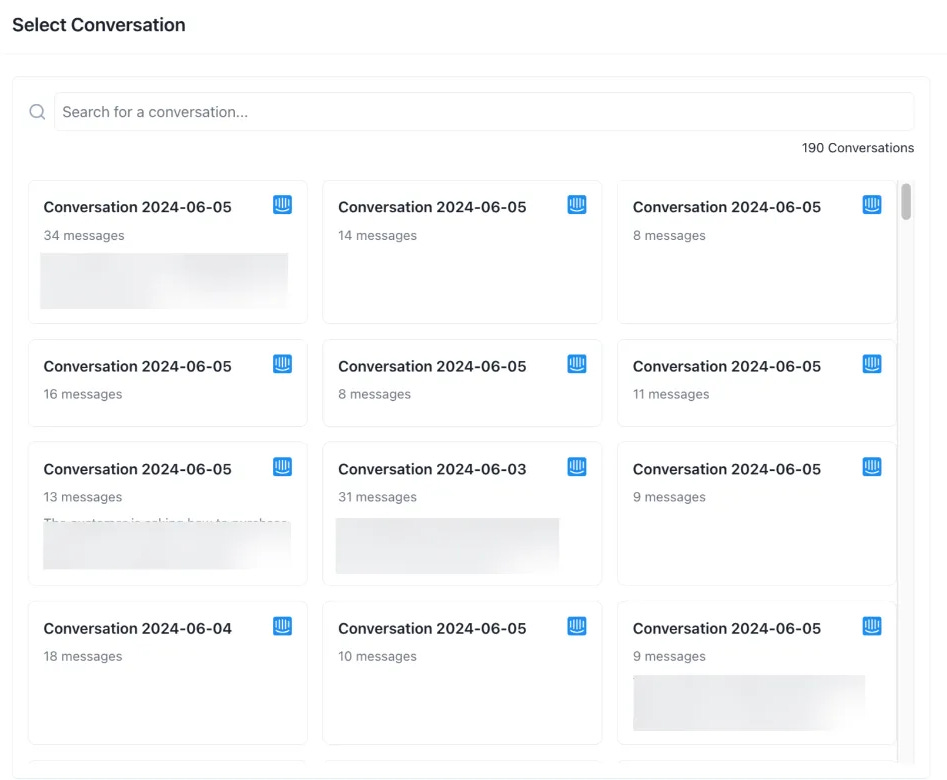
Task: Open the conversation title above '34 messages'
Action: 137,207
